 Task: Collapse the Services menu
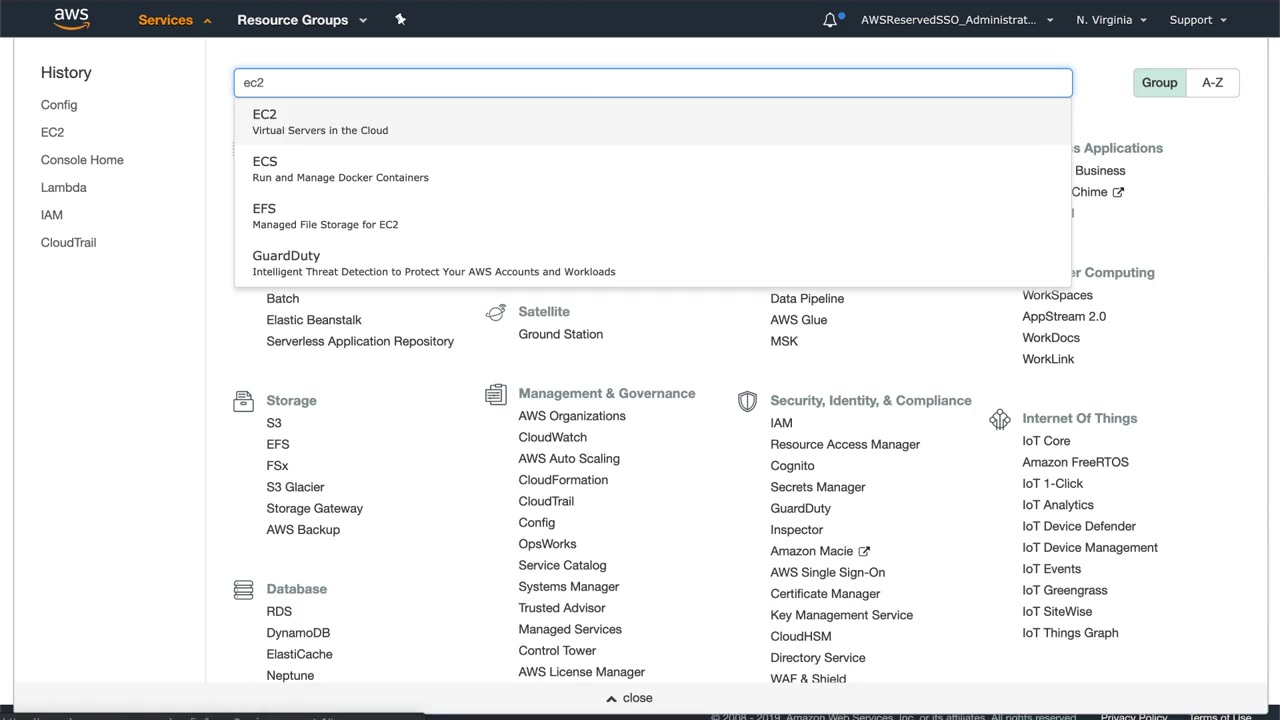(174, 20)
